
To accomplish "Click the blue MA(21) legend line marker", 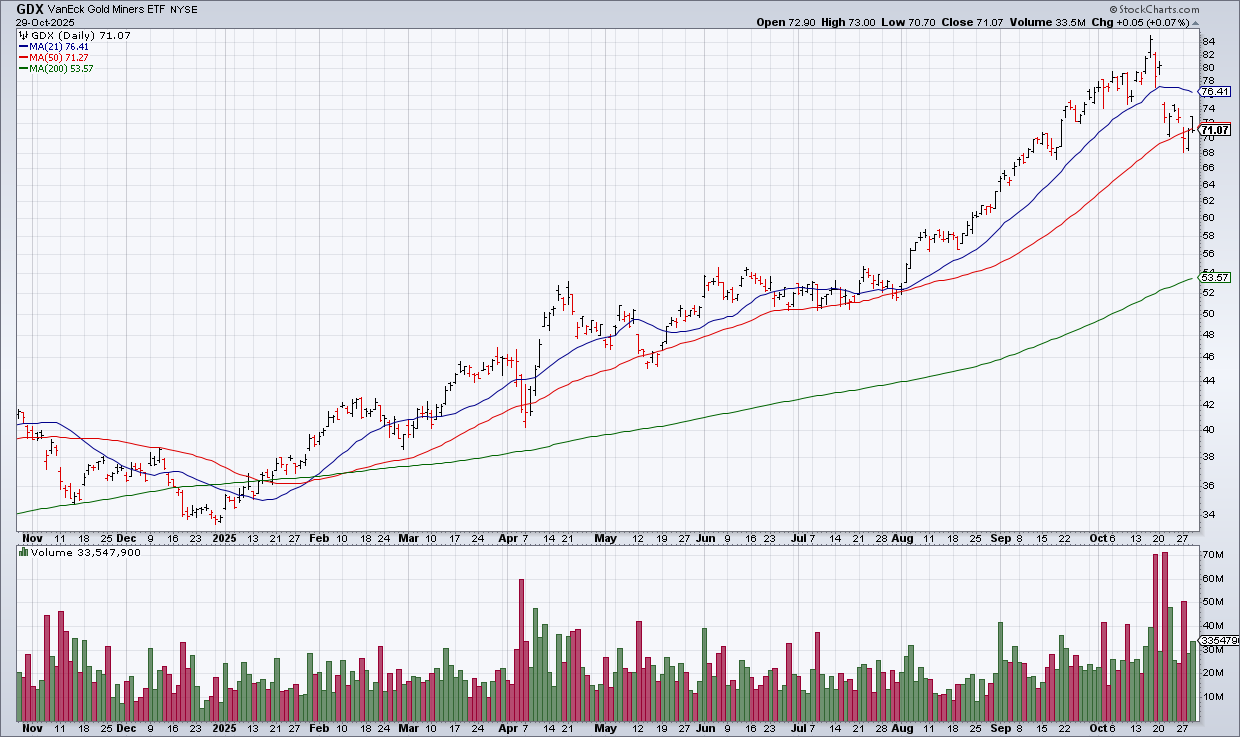I will [22, 46].
